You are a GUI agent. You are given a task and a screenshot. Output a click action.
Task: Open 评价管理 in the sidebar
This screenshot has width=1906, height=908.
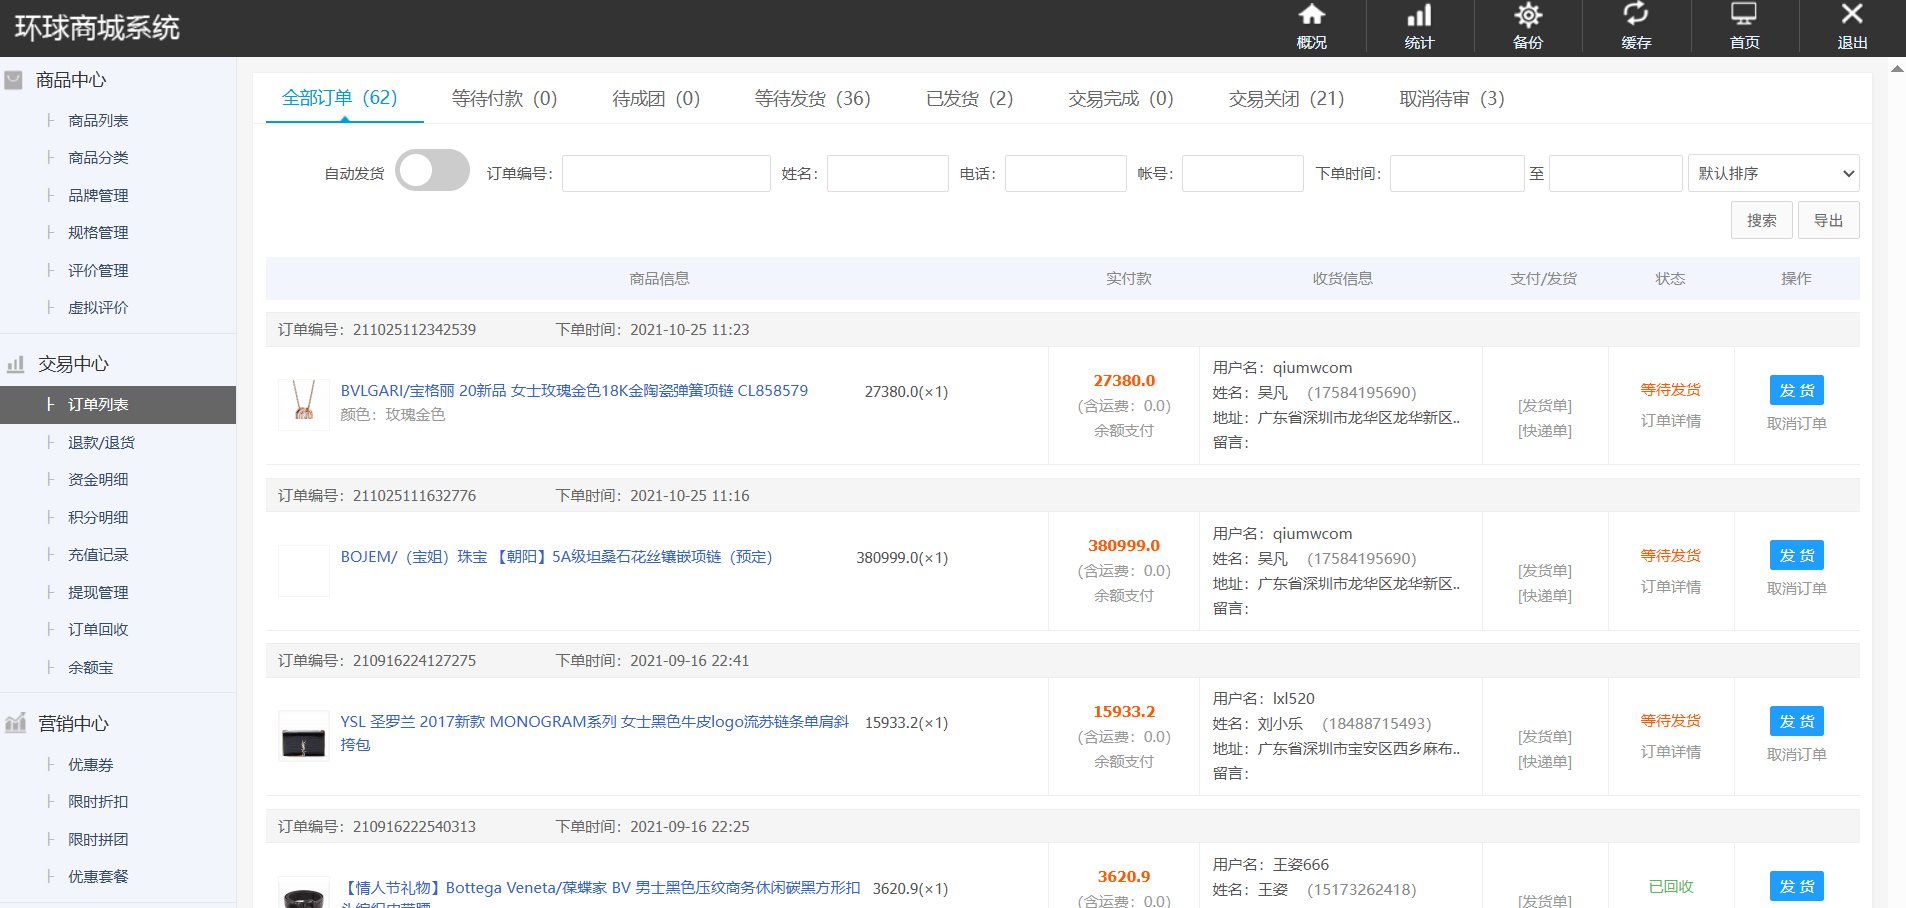pos(98,271)
